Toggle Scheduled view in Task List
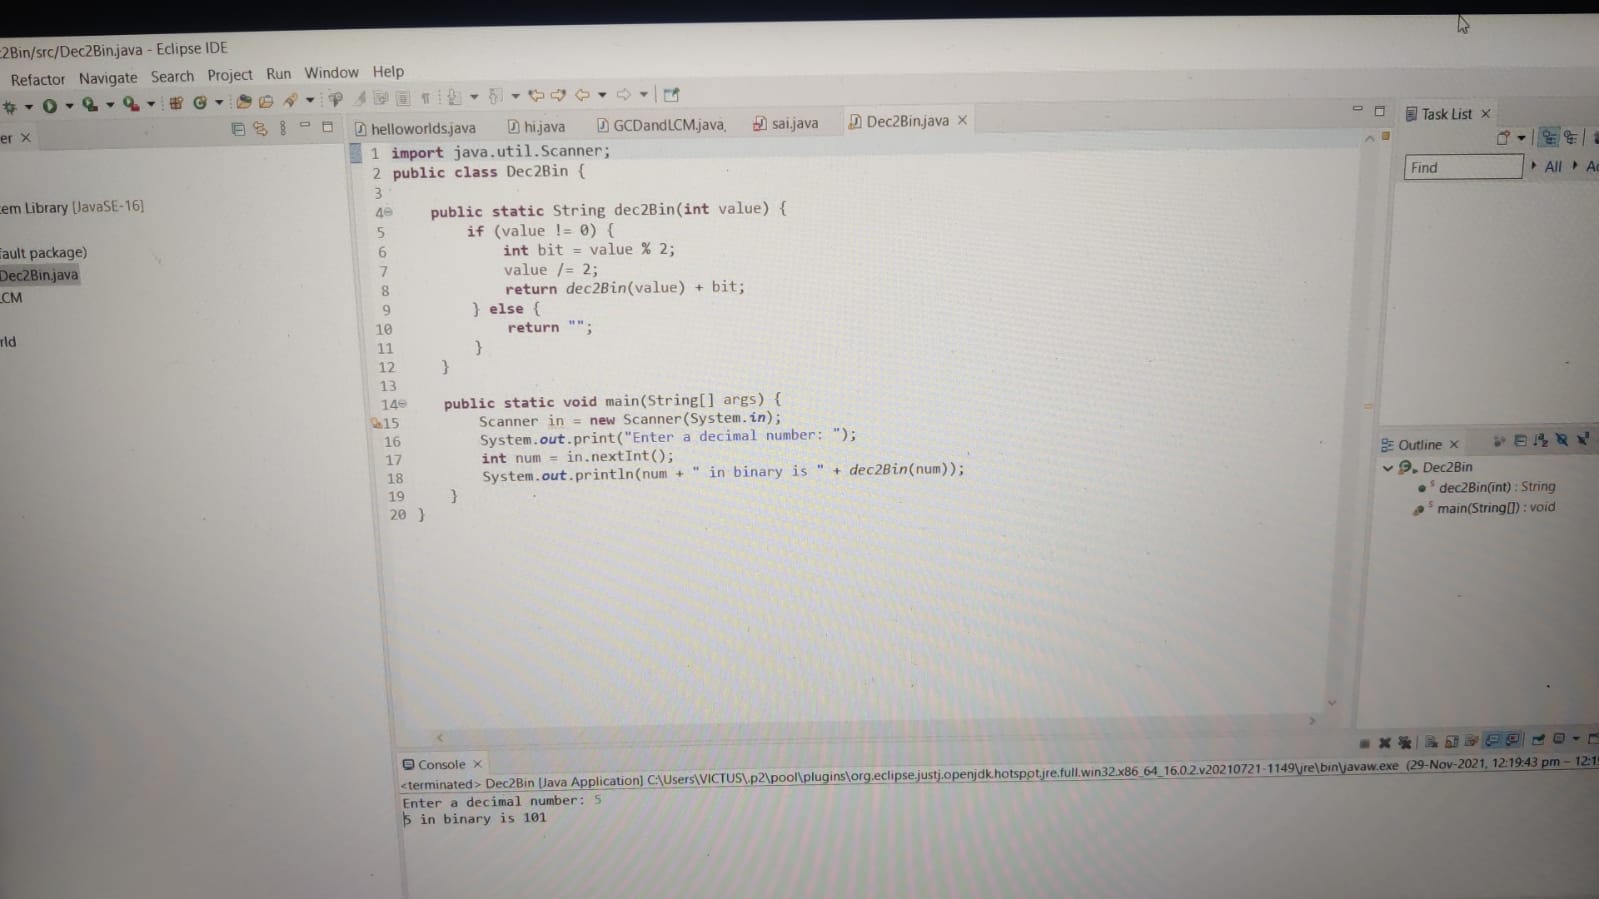The height and width of the screenshot is (899, 1599). pos(1570,138)
